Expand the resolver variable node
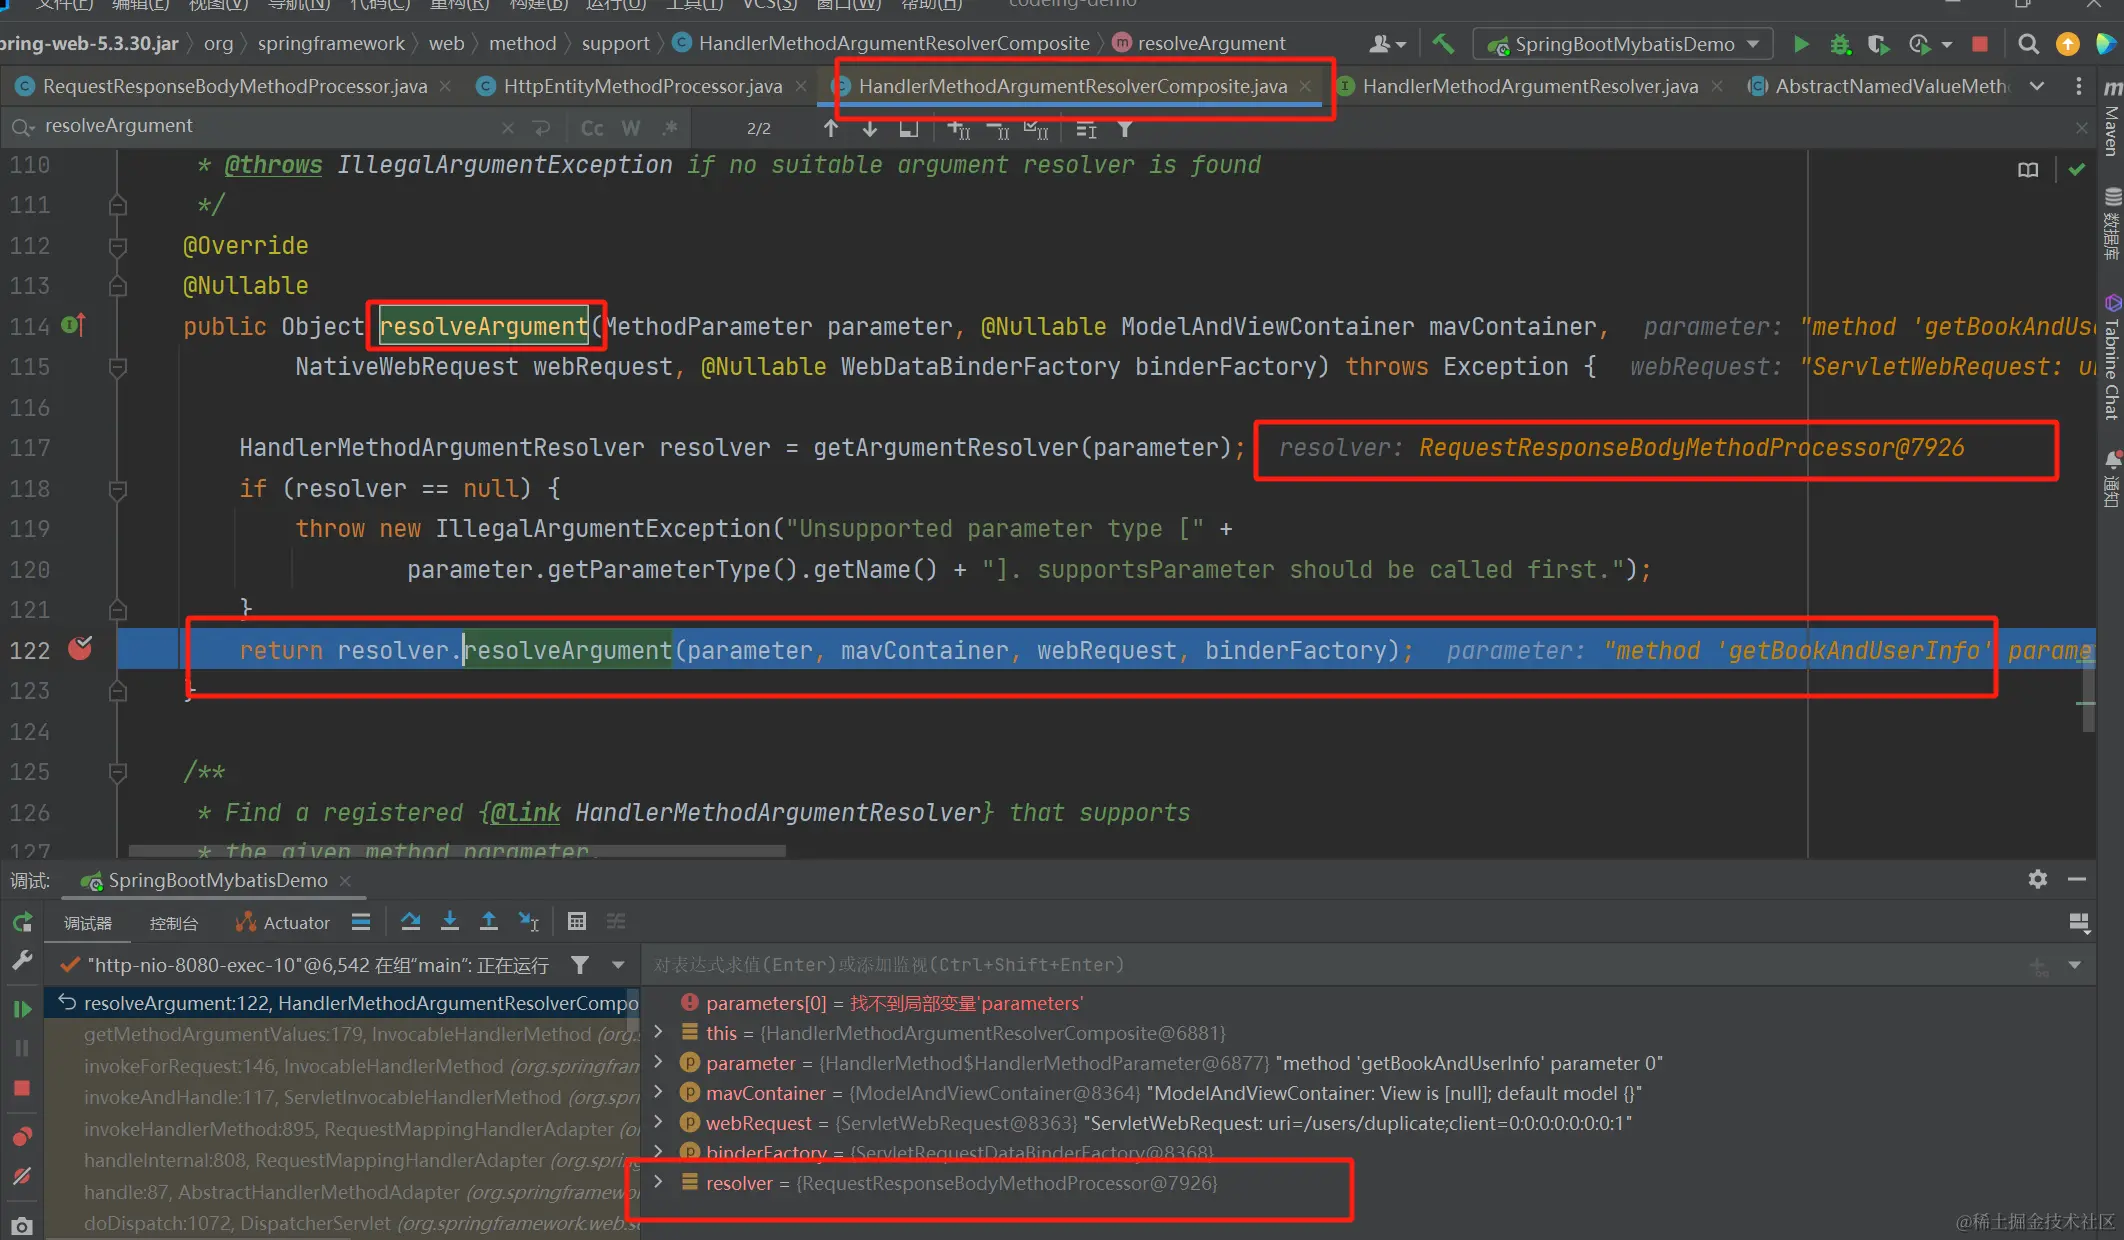The width and height of the screenshot is (2124, 1240). pos(658,1182)
